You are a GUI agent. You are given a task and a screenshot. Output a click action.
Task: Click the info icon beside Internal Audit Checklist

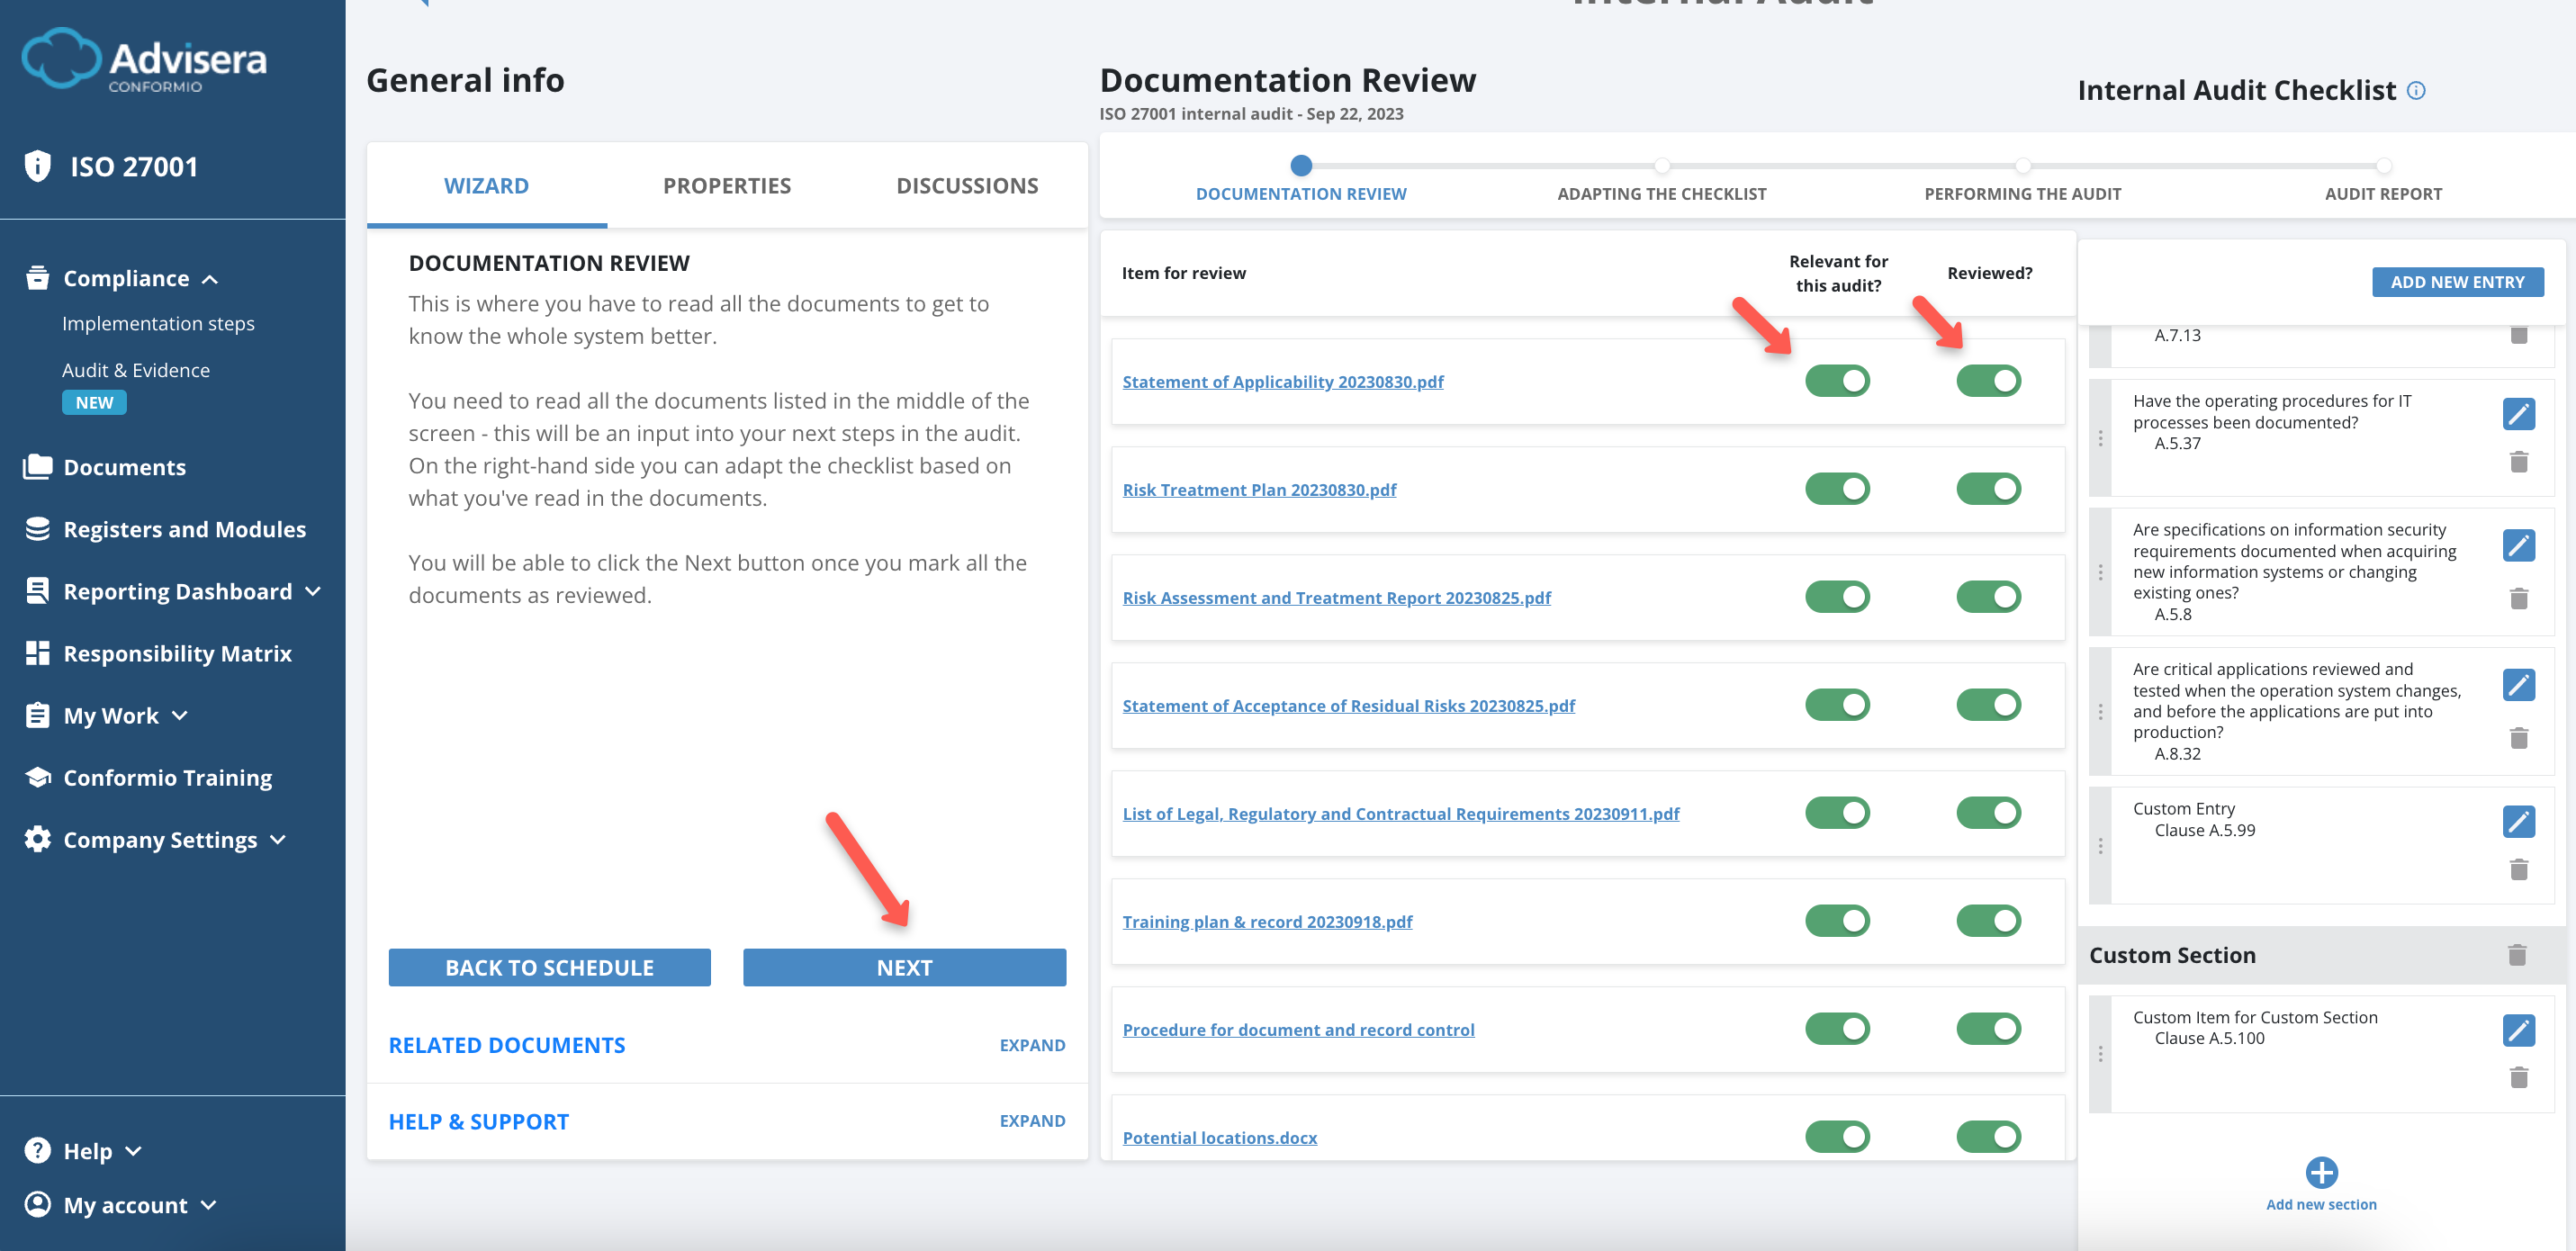2416,90
